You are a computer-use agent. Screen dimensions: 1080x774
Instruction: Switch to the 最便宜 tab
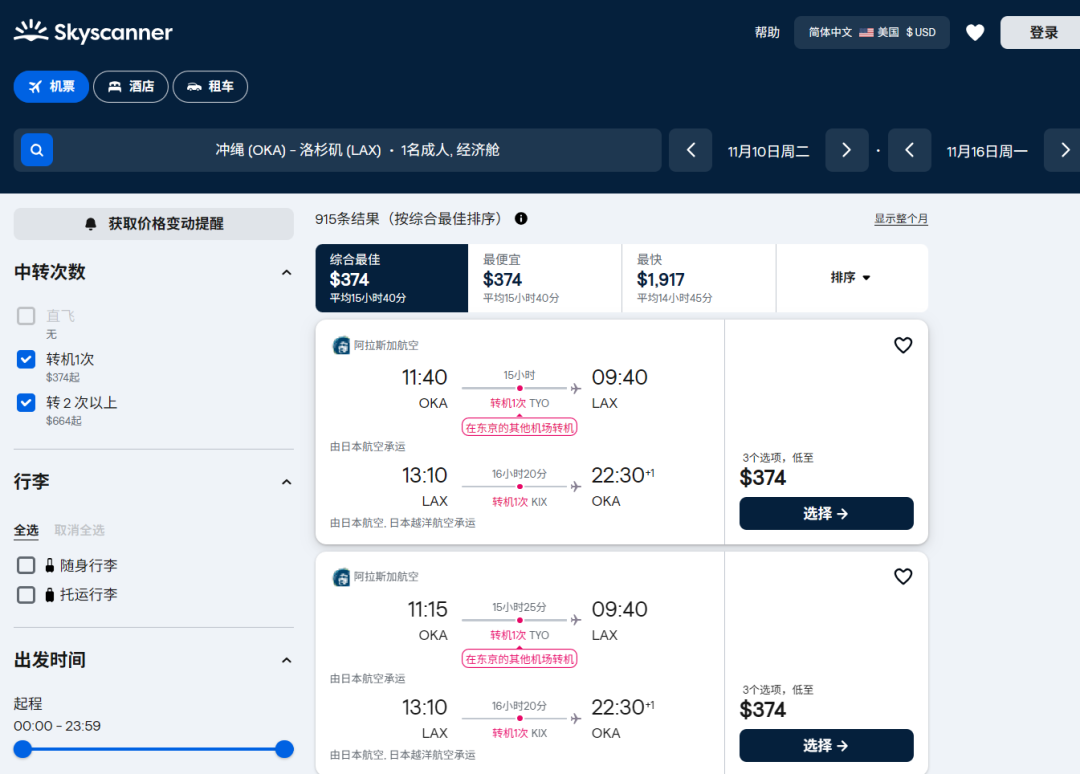point(544,278)
